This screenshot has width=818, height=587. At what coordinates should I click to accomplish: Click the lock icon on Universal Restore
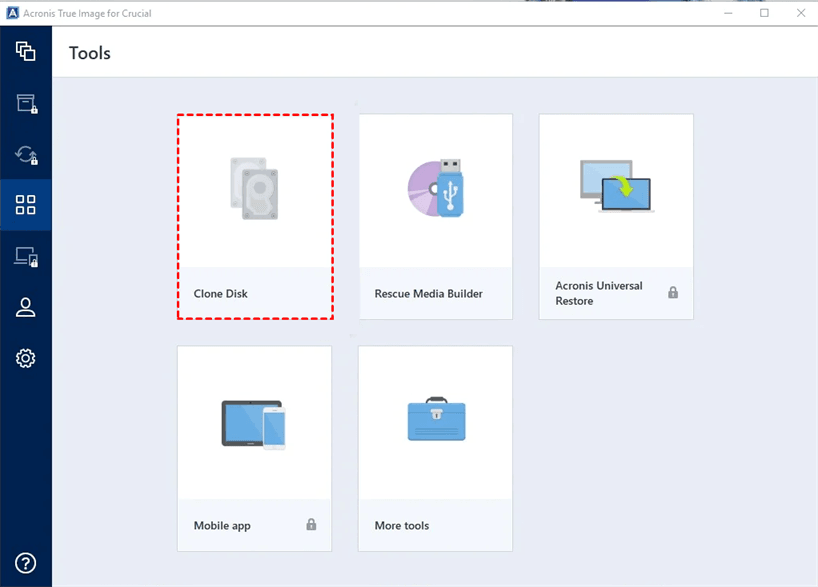click(x=673, y=293)
